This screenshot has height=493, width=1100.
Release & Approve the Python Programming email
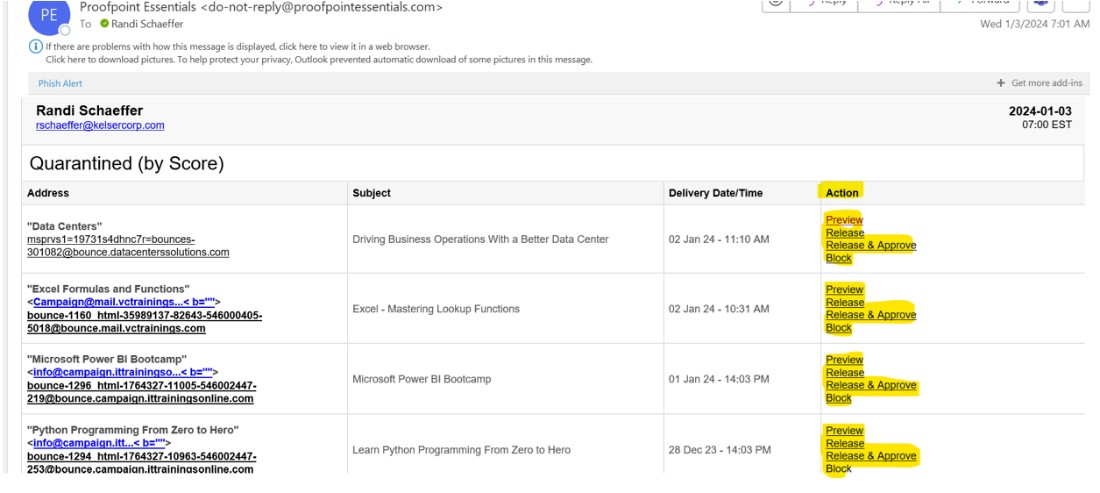pyautogui.click(x=870, y=456)
